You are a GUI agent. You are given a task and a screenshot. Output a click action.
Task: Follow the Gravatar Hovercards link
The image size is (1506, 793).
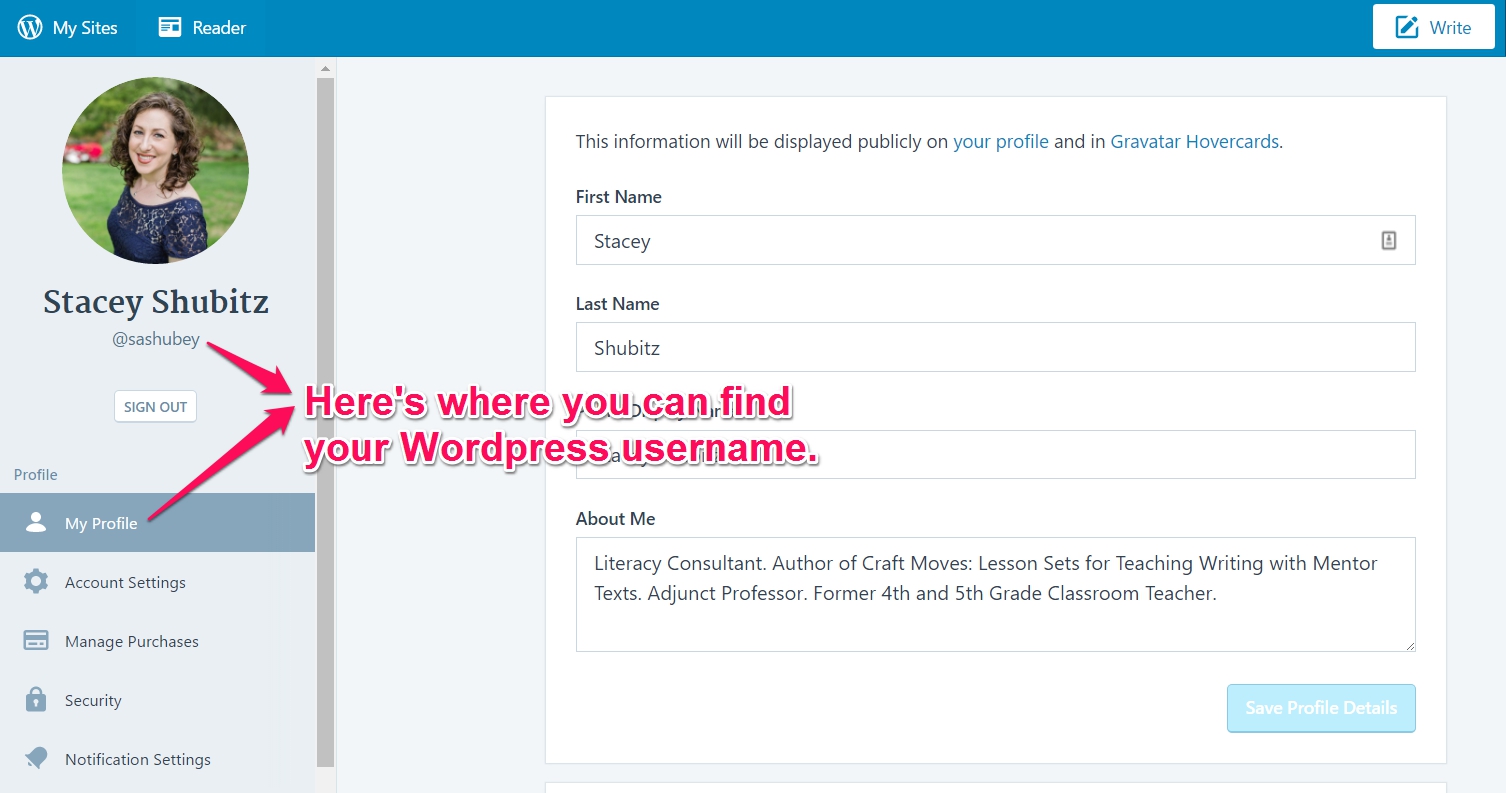(x=1194, y=141)
